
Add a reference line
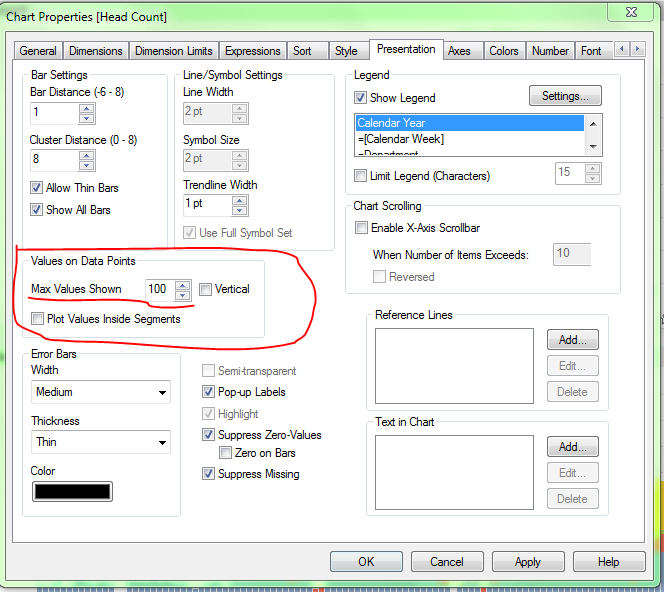tap(573, 340)
